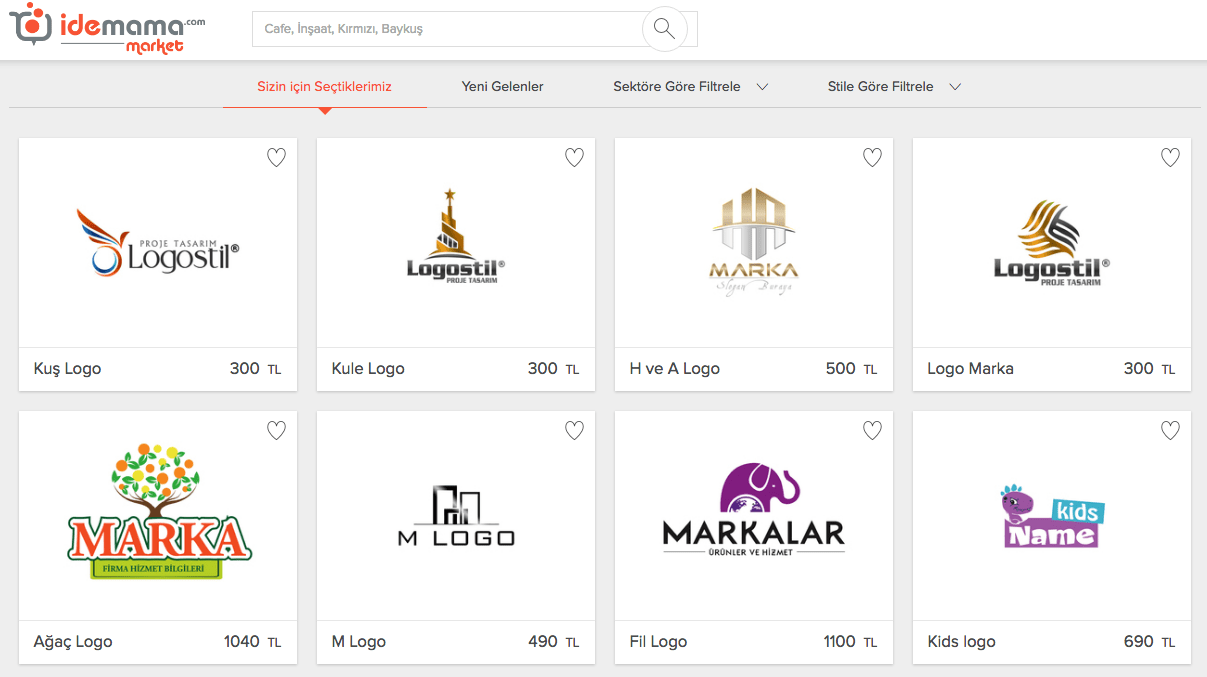Like the Ağaç Logo via heart icon
Image resolution: width=1207 pixels, height=677 pixels.
coord(276,430)
